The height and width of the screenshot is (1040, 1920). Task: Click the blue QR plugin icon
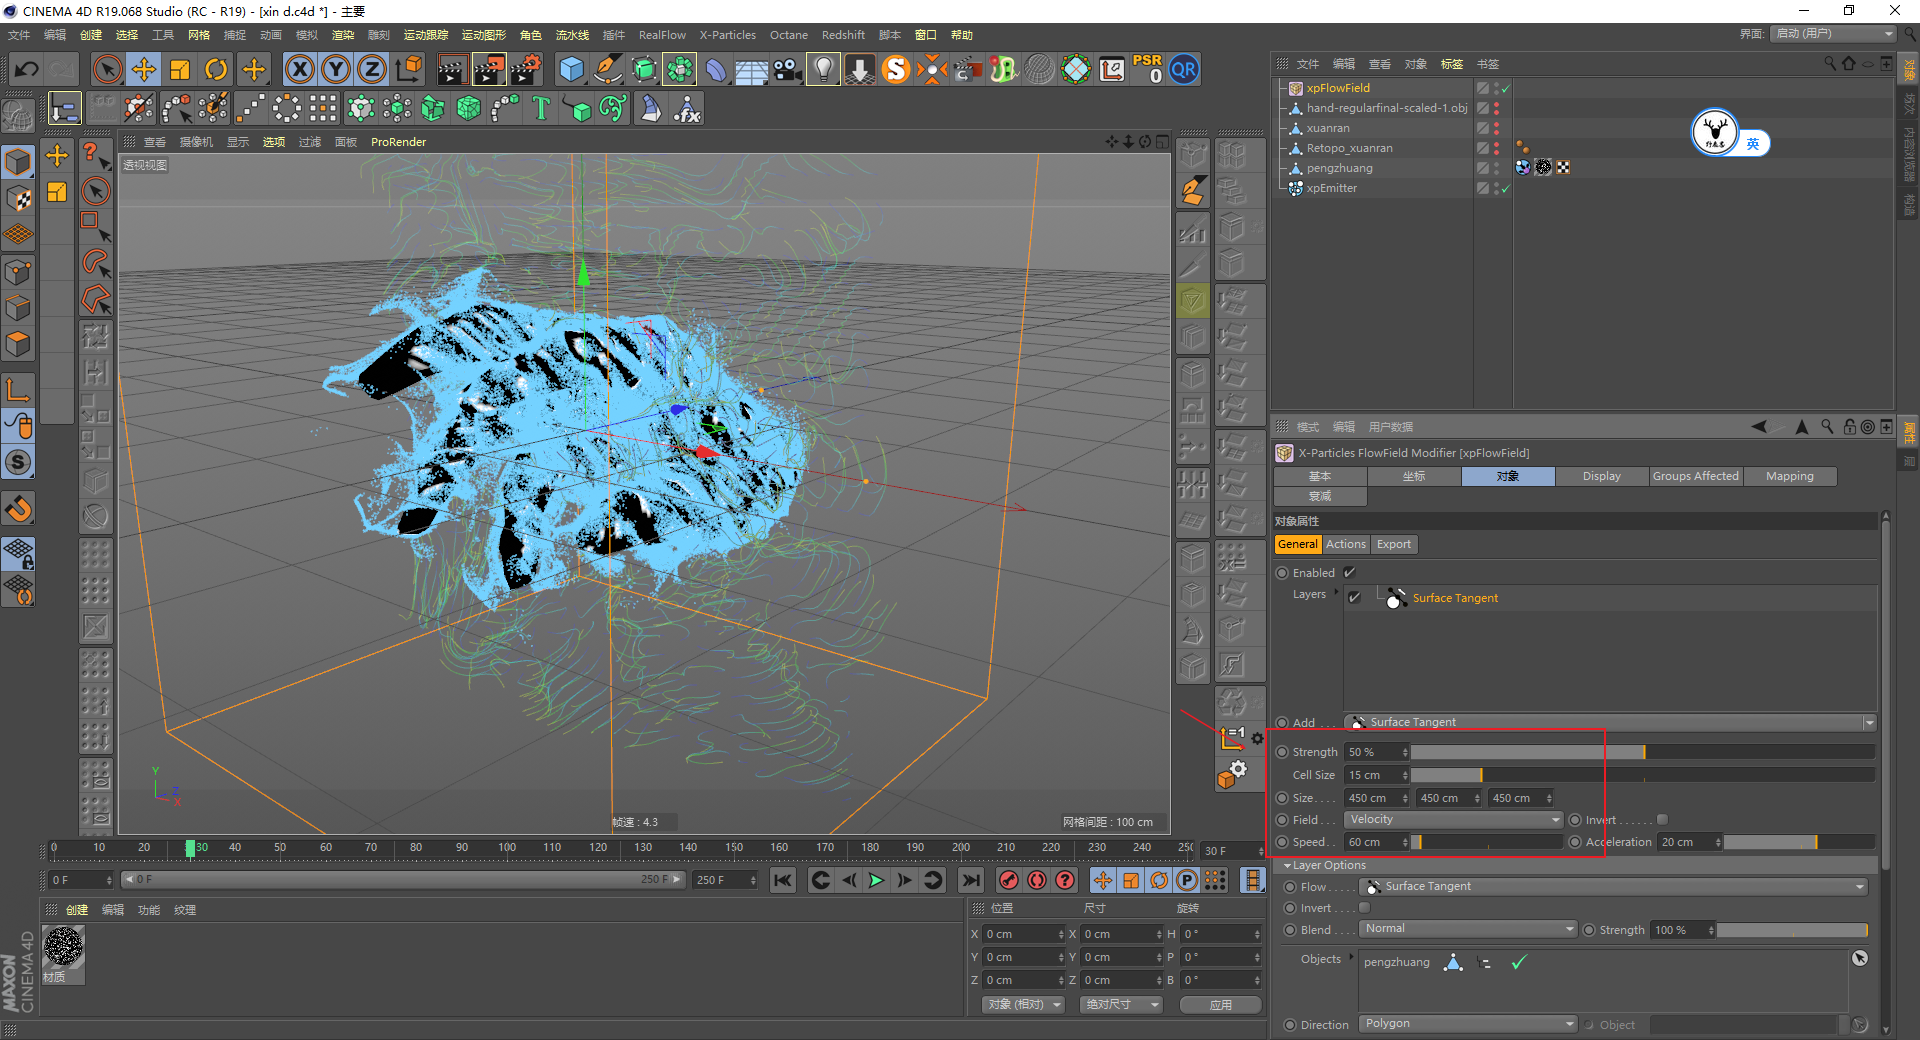click(x=1184, y=69)
